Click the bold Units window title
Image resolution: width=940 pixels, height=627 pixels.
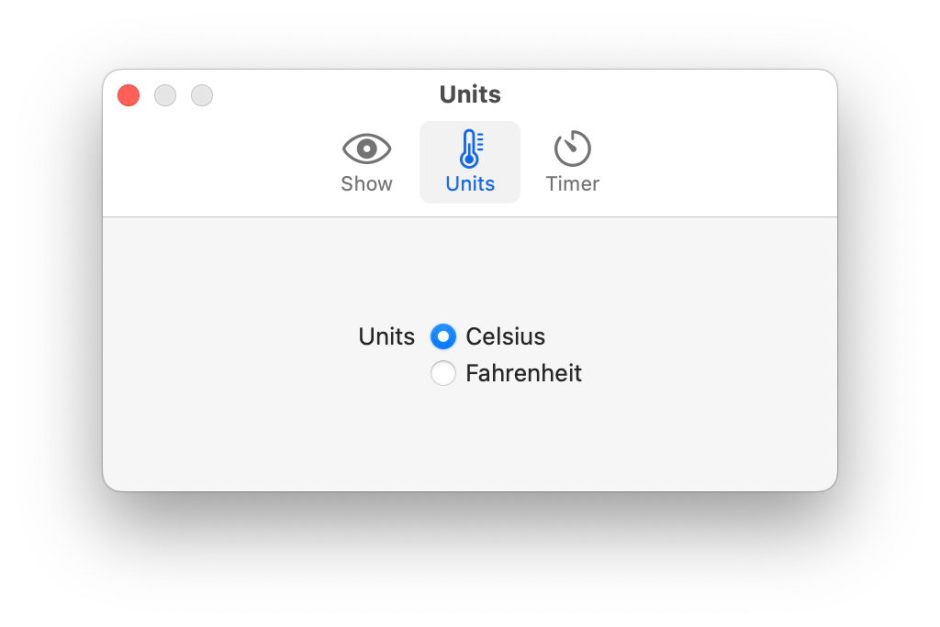(470, 95)
